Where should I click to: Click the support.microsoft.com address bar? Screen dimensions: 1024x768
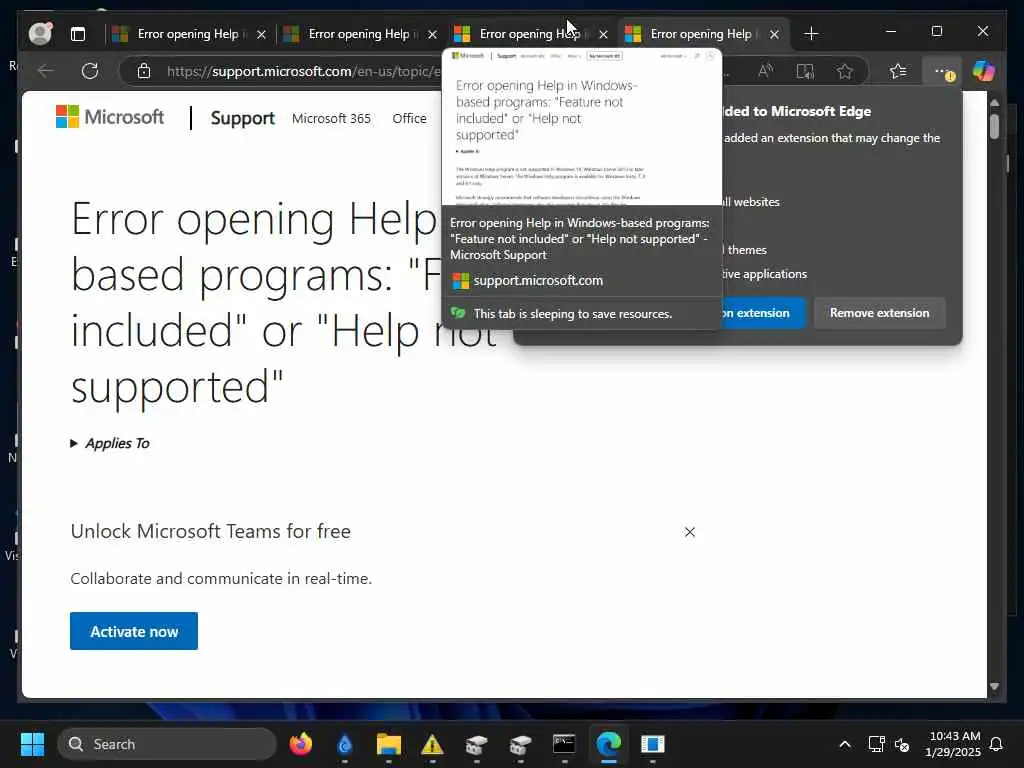(x=304, y=71)
